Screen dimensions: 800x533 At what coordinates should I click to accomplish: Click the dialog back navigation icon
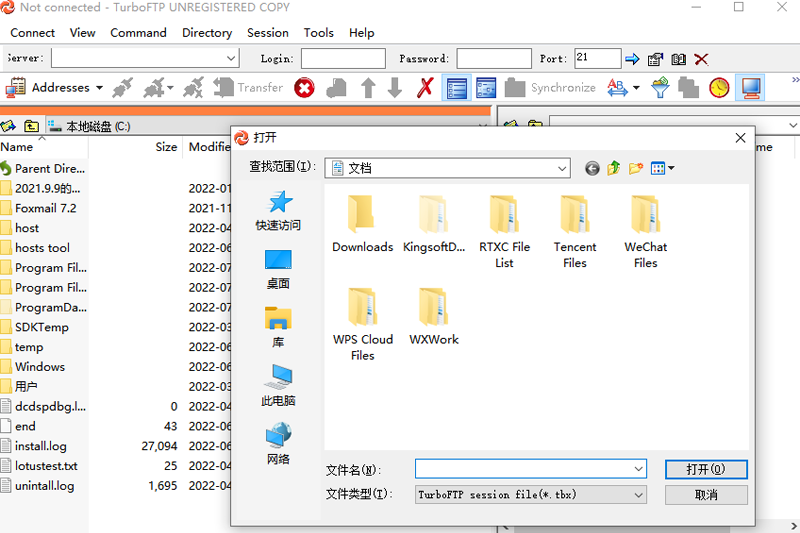point(592,168)
